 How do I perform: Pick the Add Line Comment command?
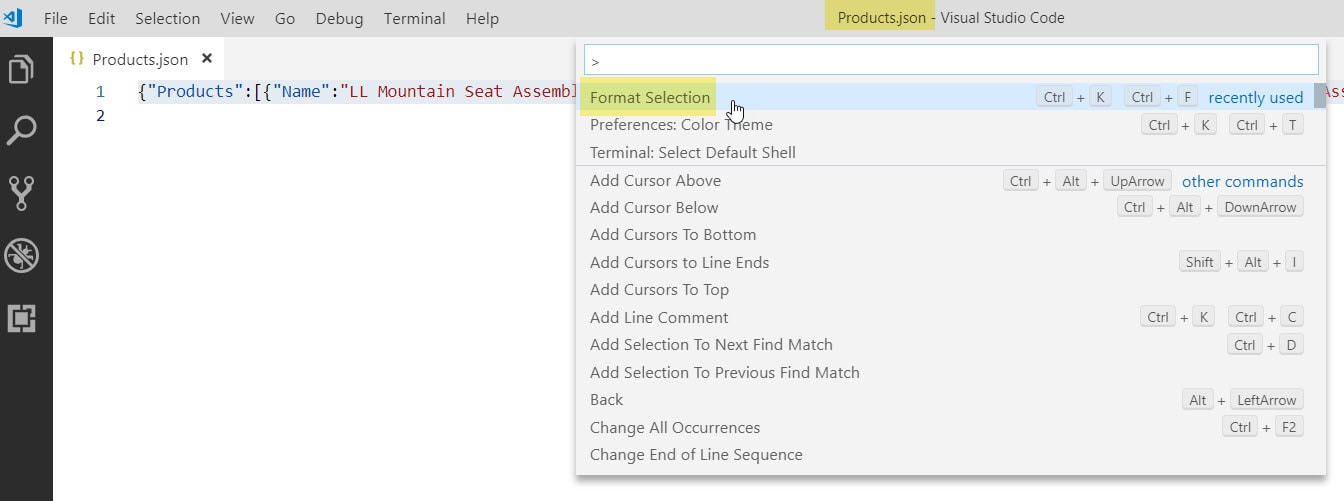click(x=659, y=318)
